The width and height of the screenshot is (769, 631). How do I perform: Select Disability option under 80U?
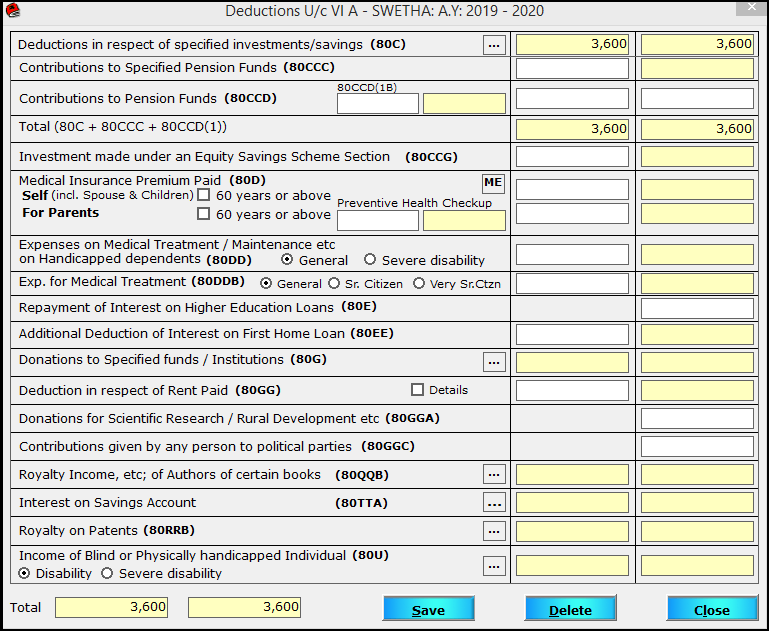click(x=24, y=573)
